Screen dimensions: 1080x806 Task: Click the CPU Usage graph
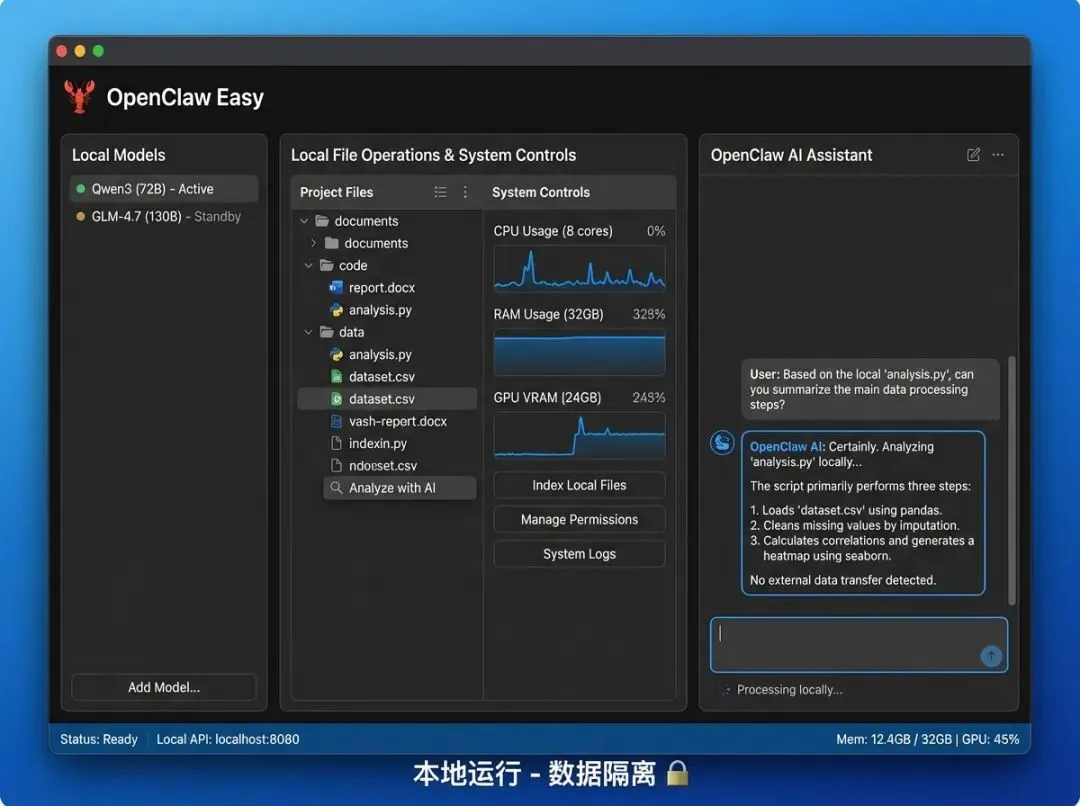pyautogui.click(x=579, y=269)
